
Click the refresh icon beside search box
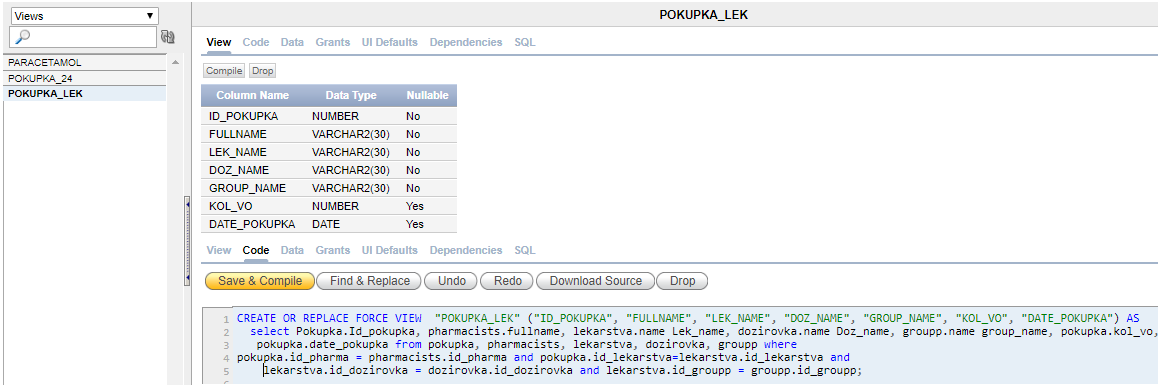coord(168,36)
